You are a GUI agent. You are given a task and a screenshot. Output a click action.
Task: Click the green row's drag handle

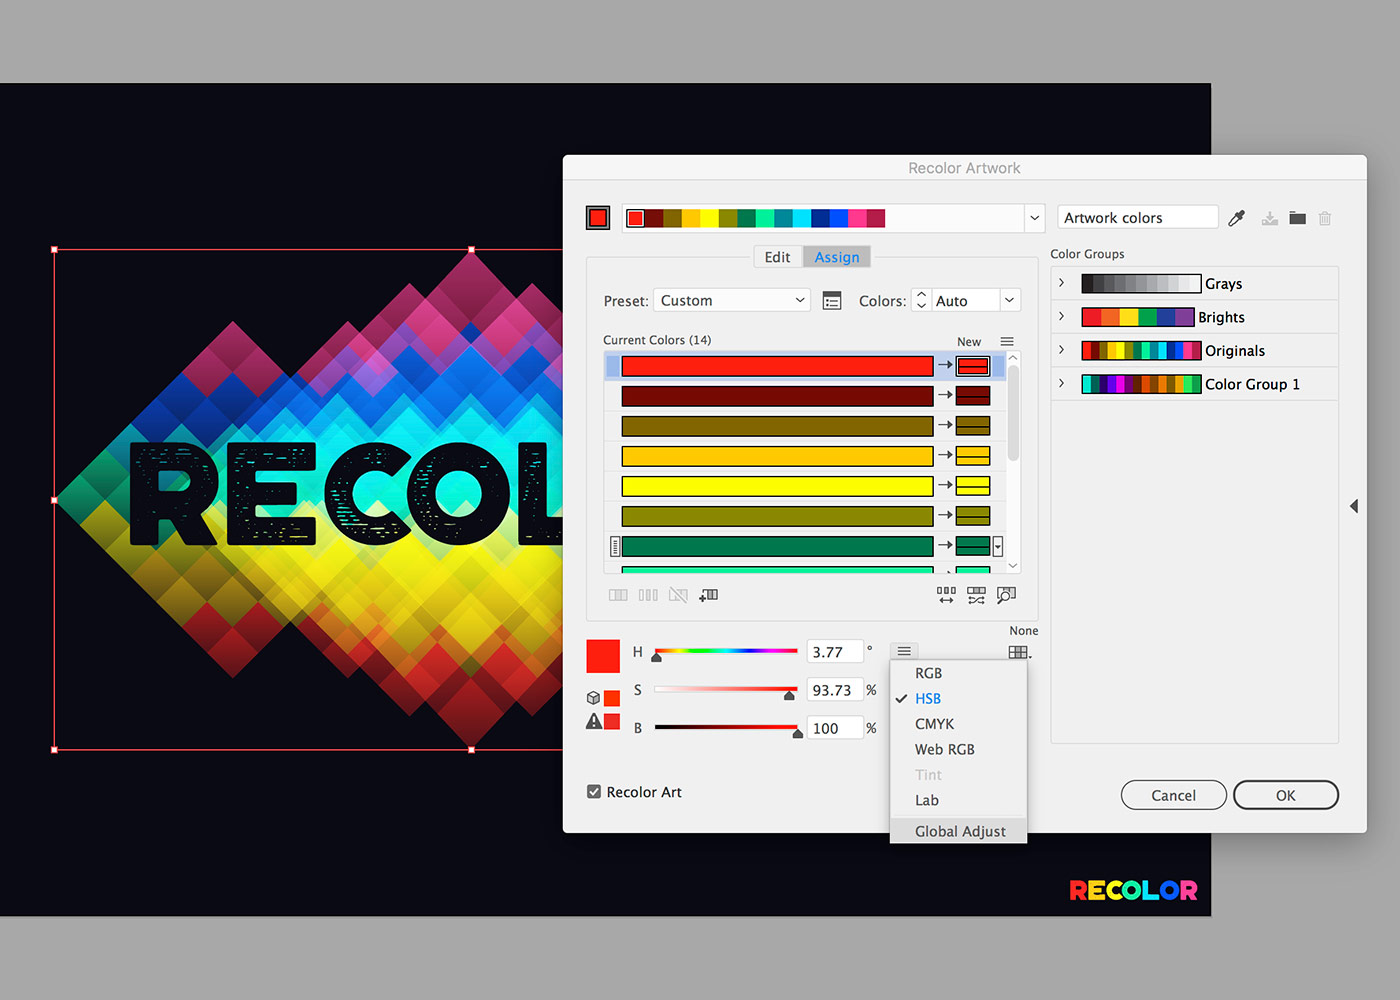614,546
